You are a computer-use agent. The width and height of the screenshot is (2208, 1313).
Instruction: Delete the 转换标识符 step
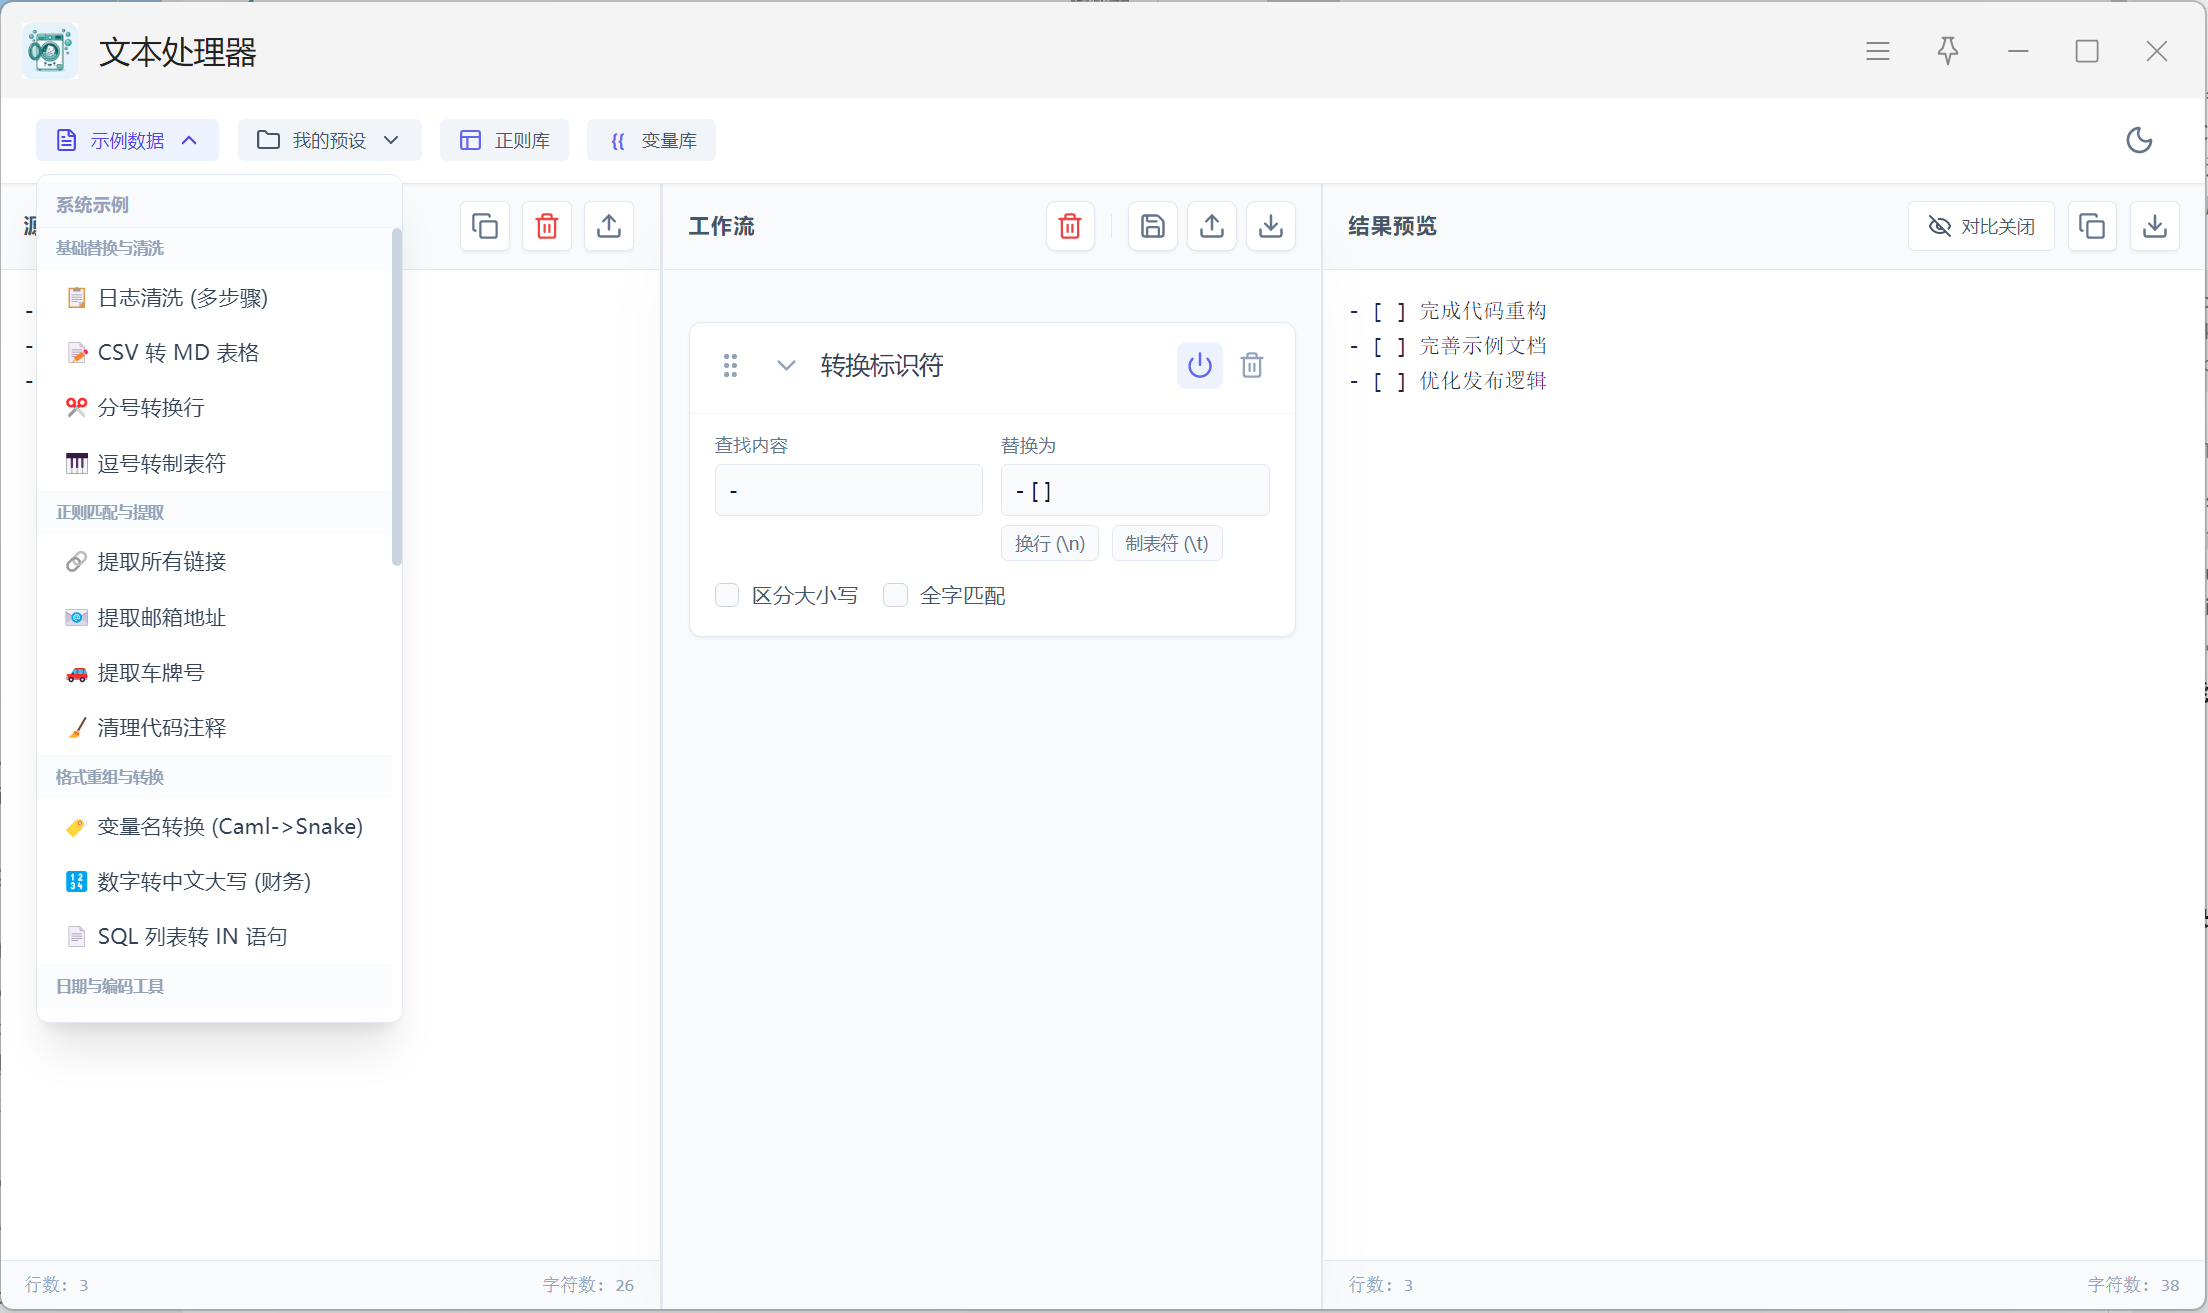click(x=1251, y=365)
